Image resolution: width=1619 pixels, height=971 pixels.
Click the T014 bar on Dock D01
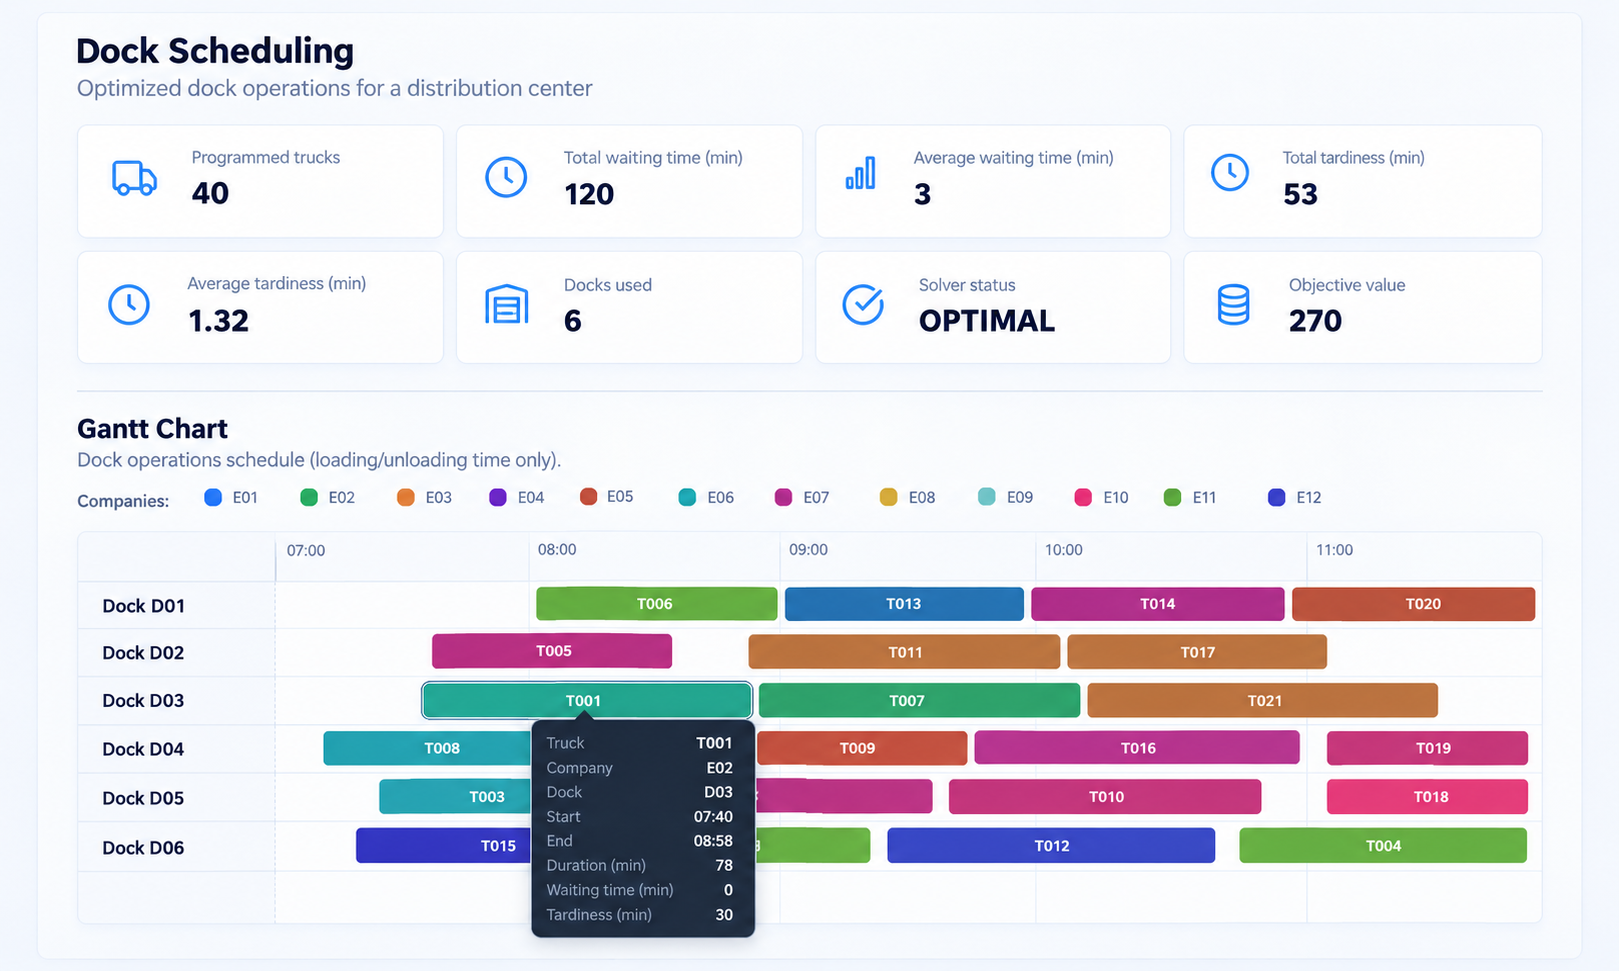click(1158, 604)
